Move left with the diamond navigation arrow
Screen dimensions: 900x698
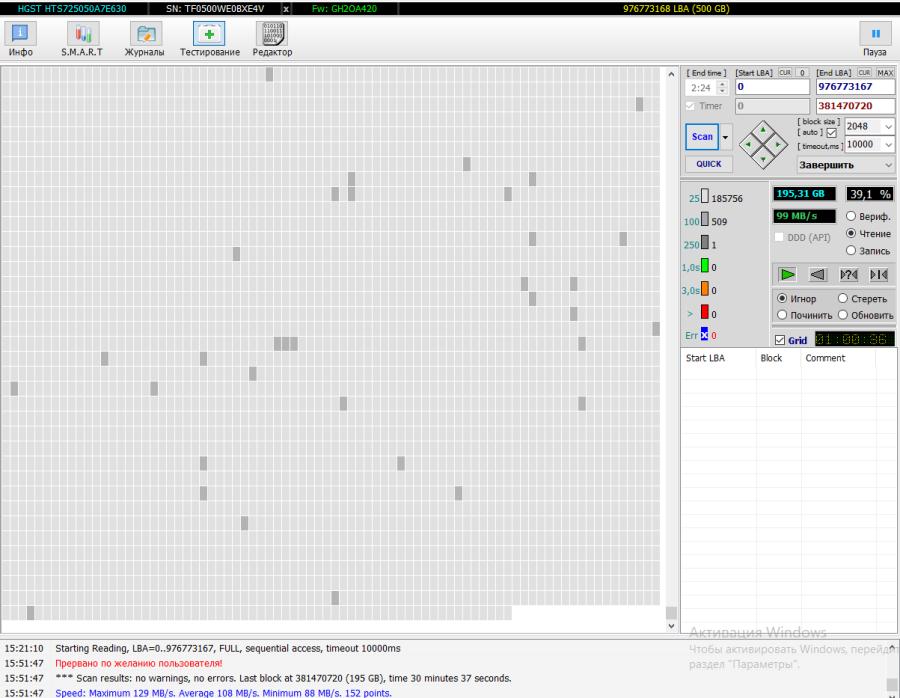[748, 145]
